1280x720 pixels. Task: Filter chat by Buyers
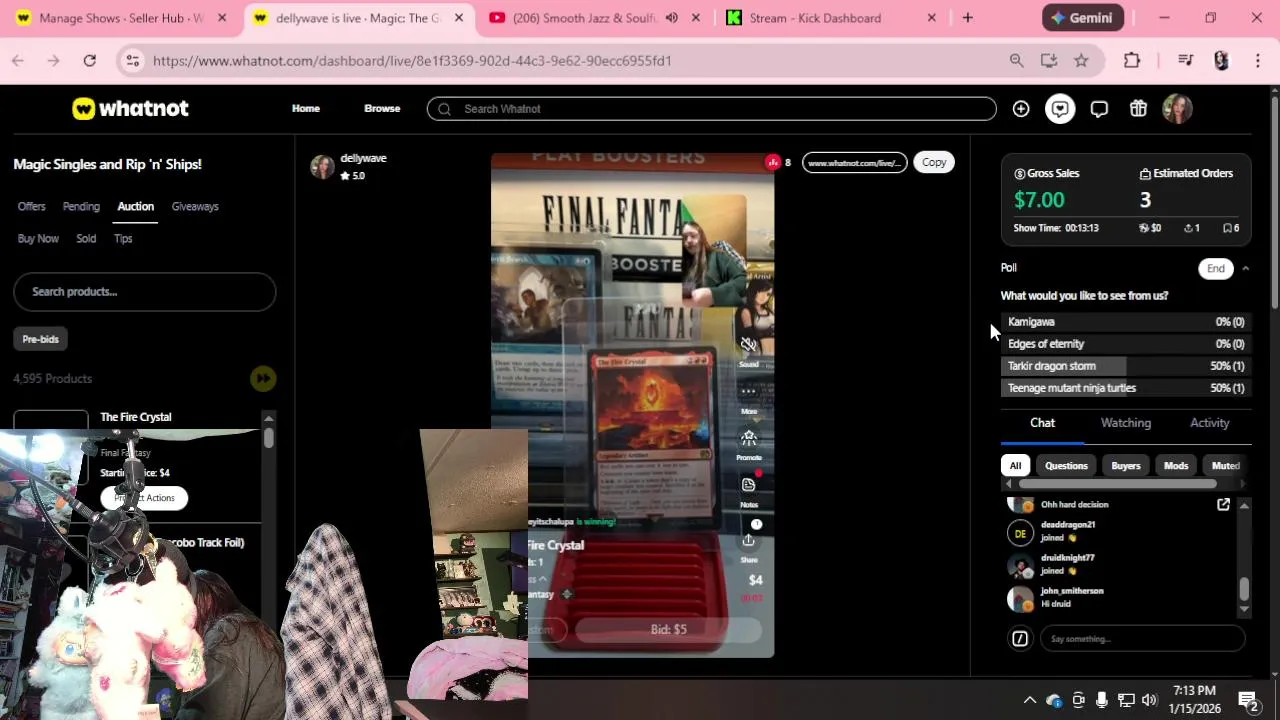tap(1125, 465)
